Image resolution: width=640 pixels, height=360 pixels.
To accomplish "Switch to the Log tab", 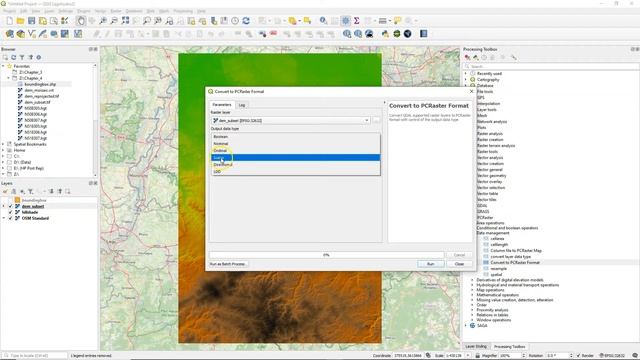I will tap(242, 105).
